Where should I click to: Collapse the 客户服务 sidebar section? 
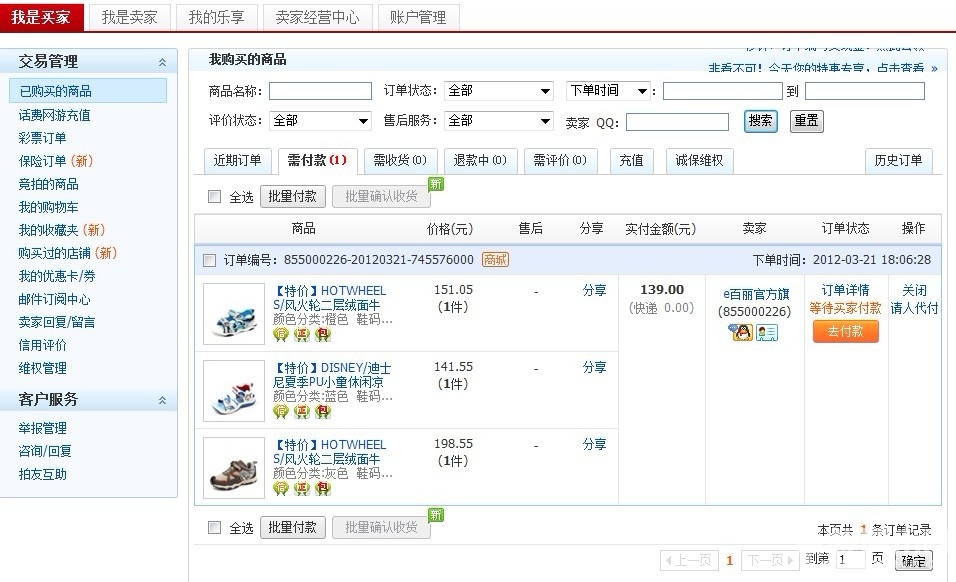click(162, 400)
